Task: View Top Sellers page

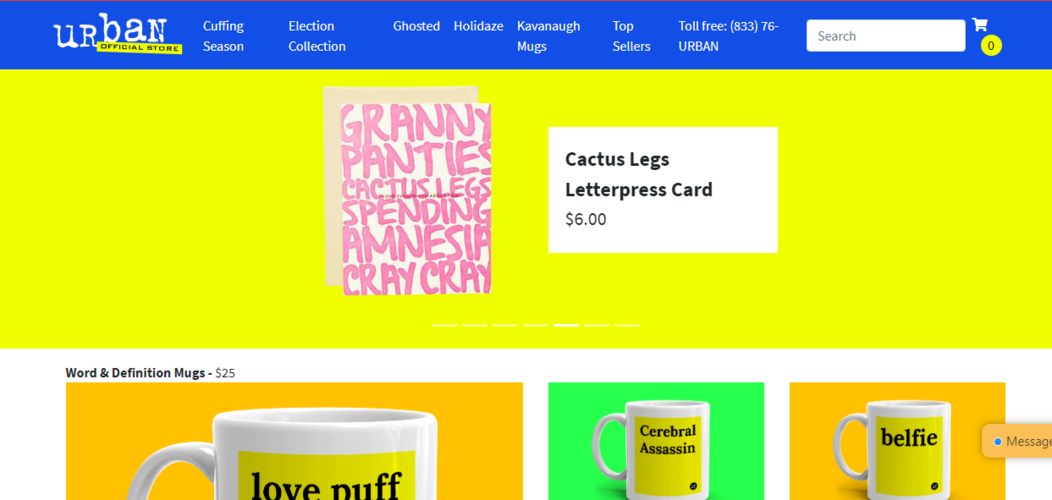Action: 631,36
